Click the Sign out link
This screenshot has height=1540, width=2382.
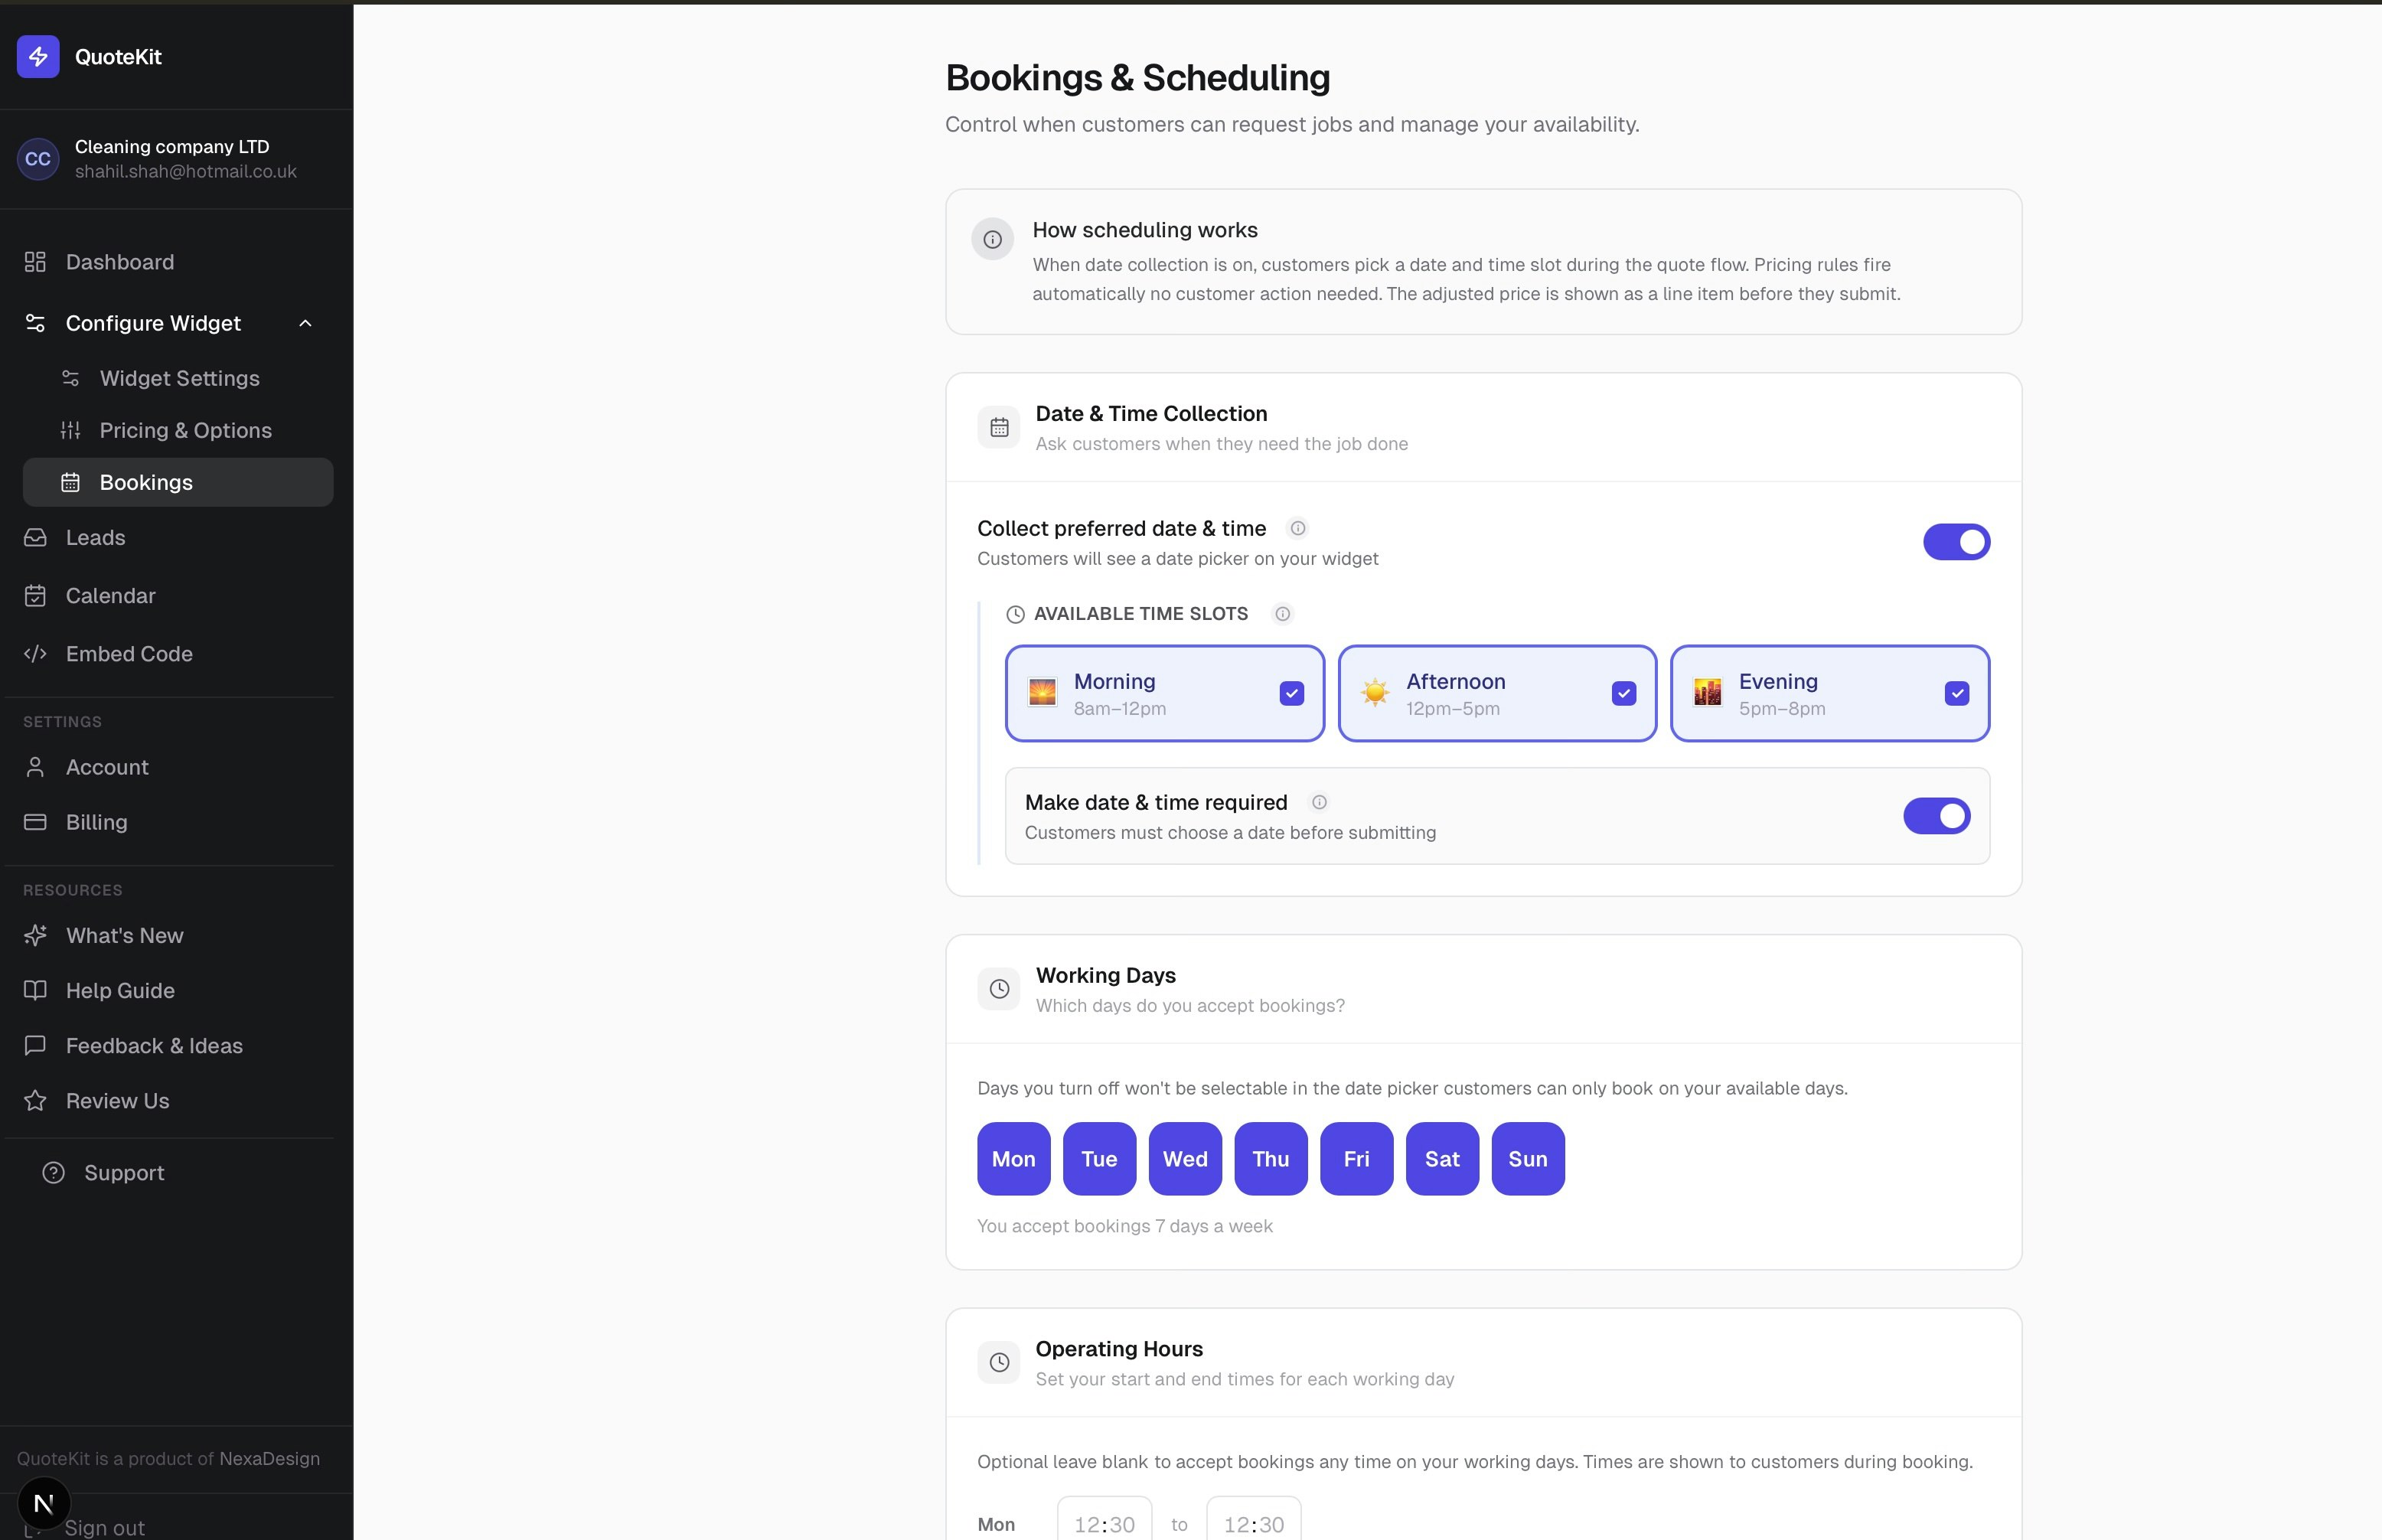point(104,1527)
